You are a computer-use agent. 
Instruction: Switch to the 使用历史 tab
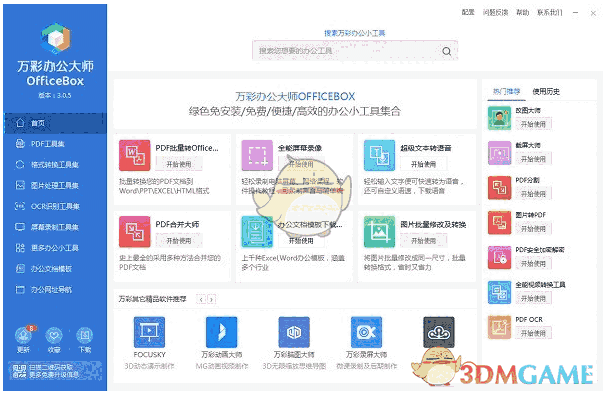point(546,92)
